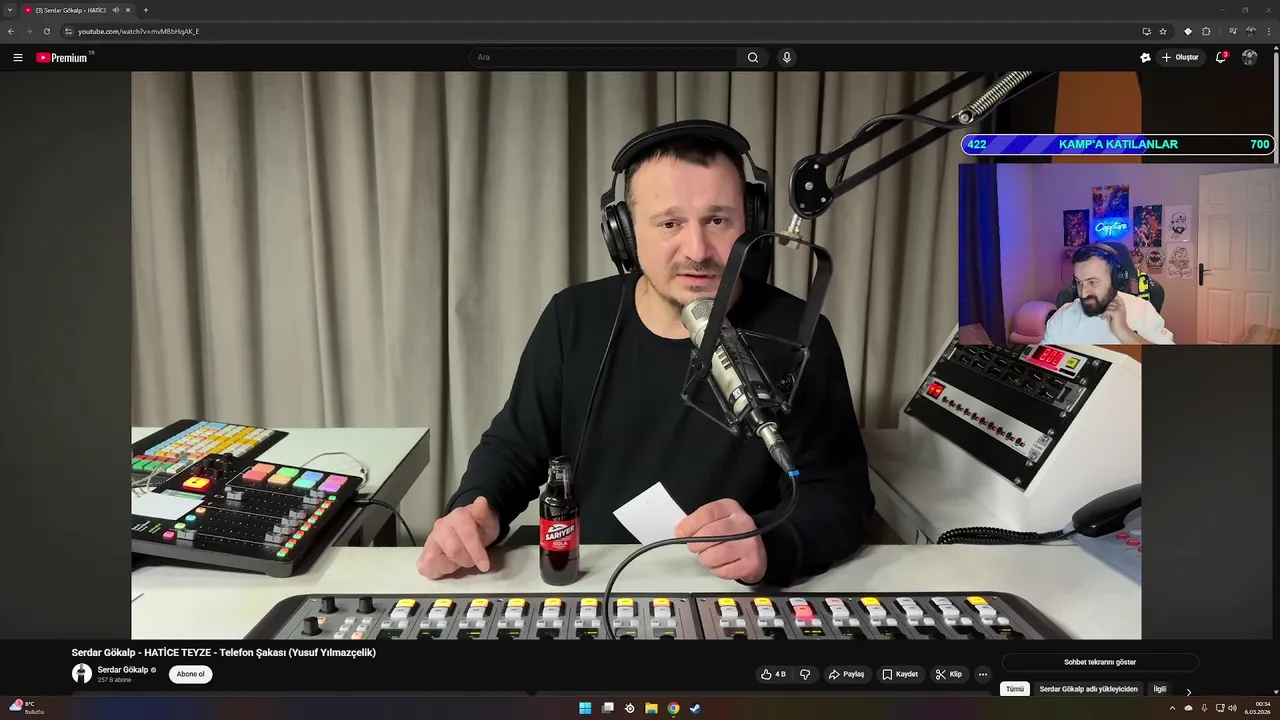
Task: Open media control icon in toolbar
Action: point(1232,31)
